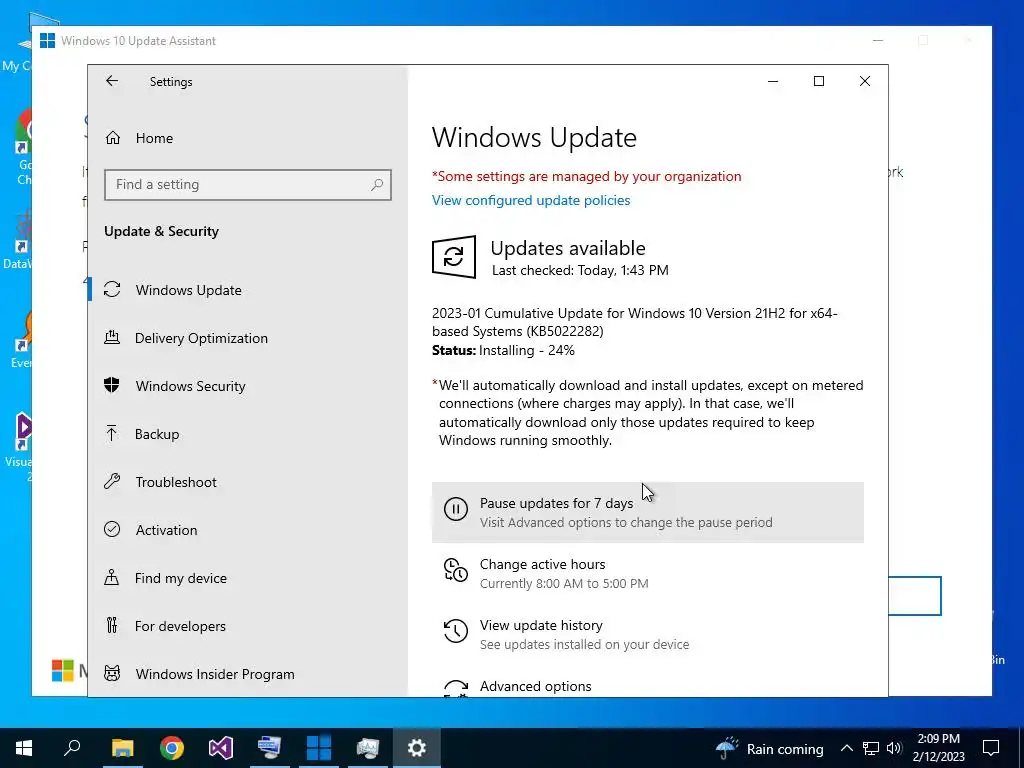Image resolution: width=1024 pixels, height=768 pixels.
Task: Click the Backup upload arrow icon
Action: click(x=112, y=433)
